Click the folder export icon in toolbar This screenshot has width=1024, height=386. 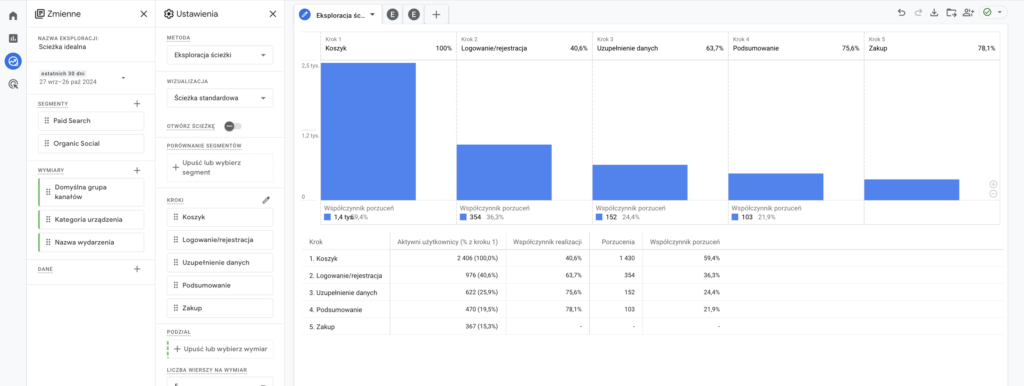(951, 12)
